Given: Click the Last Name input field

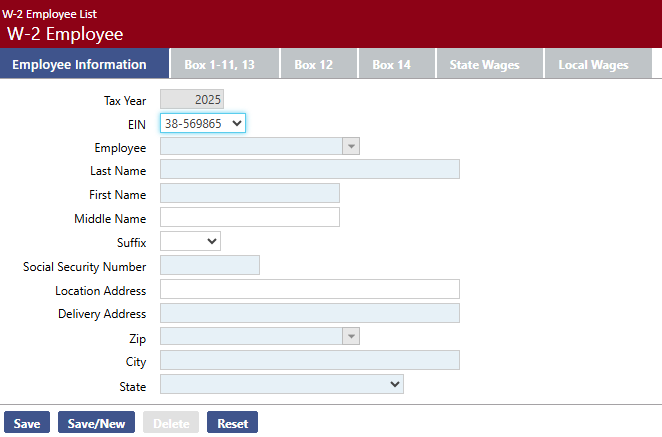Looking at the screenshot, I should point(309,170).
